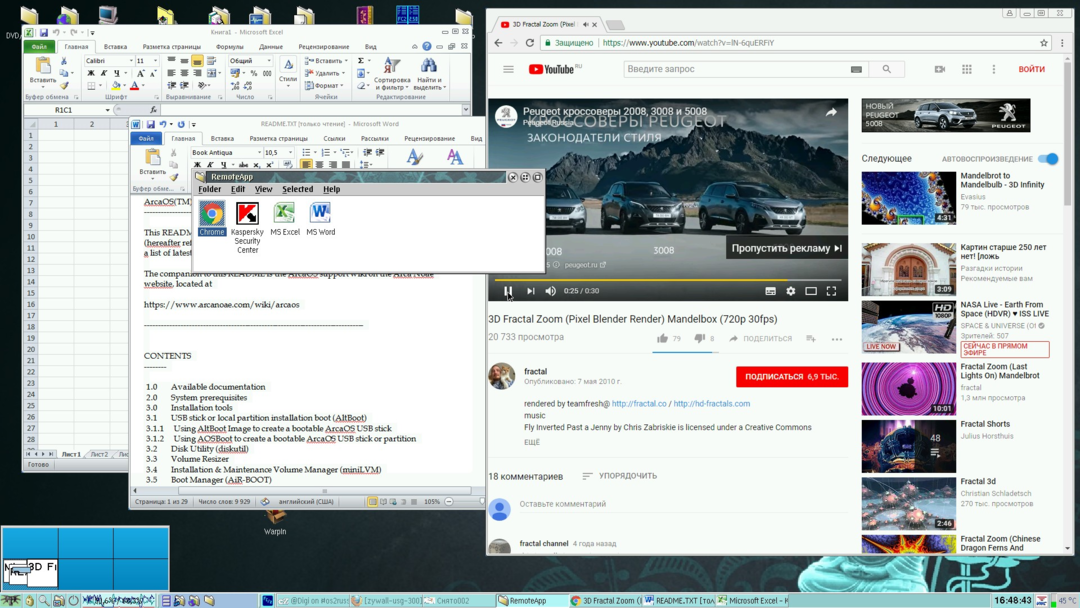The height and width of the screenshot is (608, 1080).
Task: Mute the YouTube player volume
Action: (550, 291)
